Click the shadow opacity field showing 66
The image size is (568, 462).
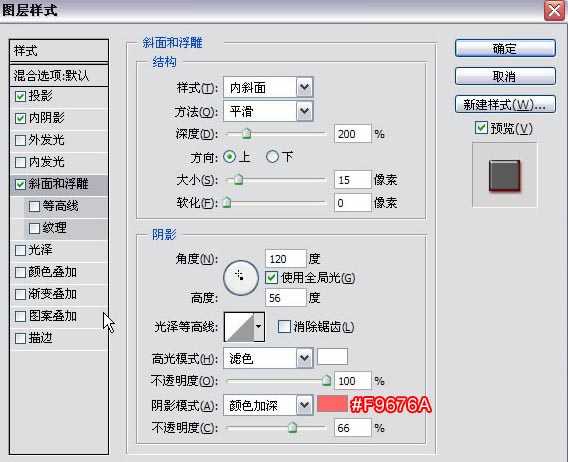click(x=353, y=428)
